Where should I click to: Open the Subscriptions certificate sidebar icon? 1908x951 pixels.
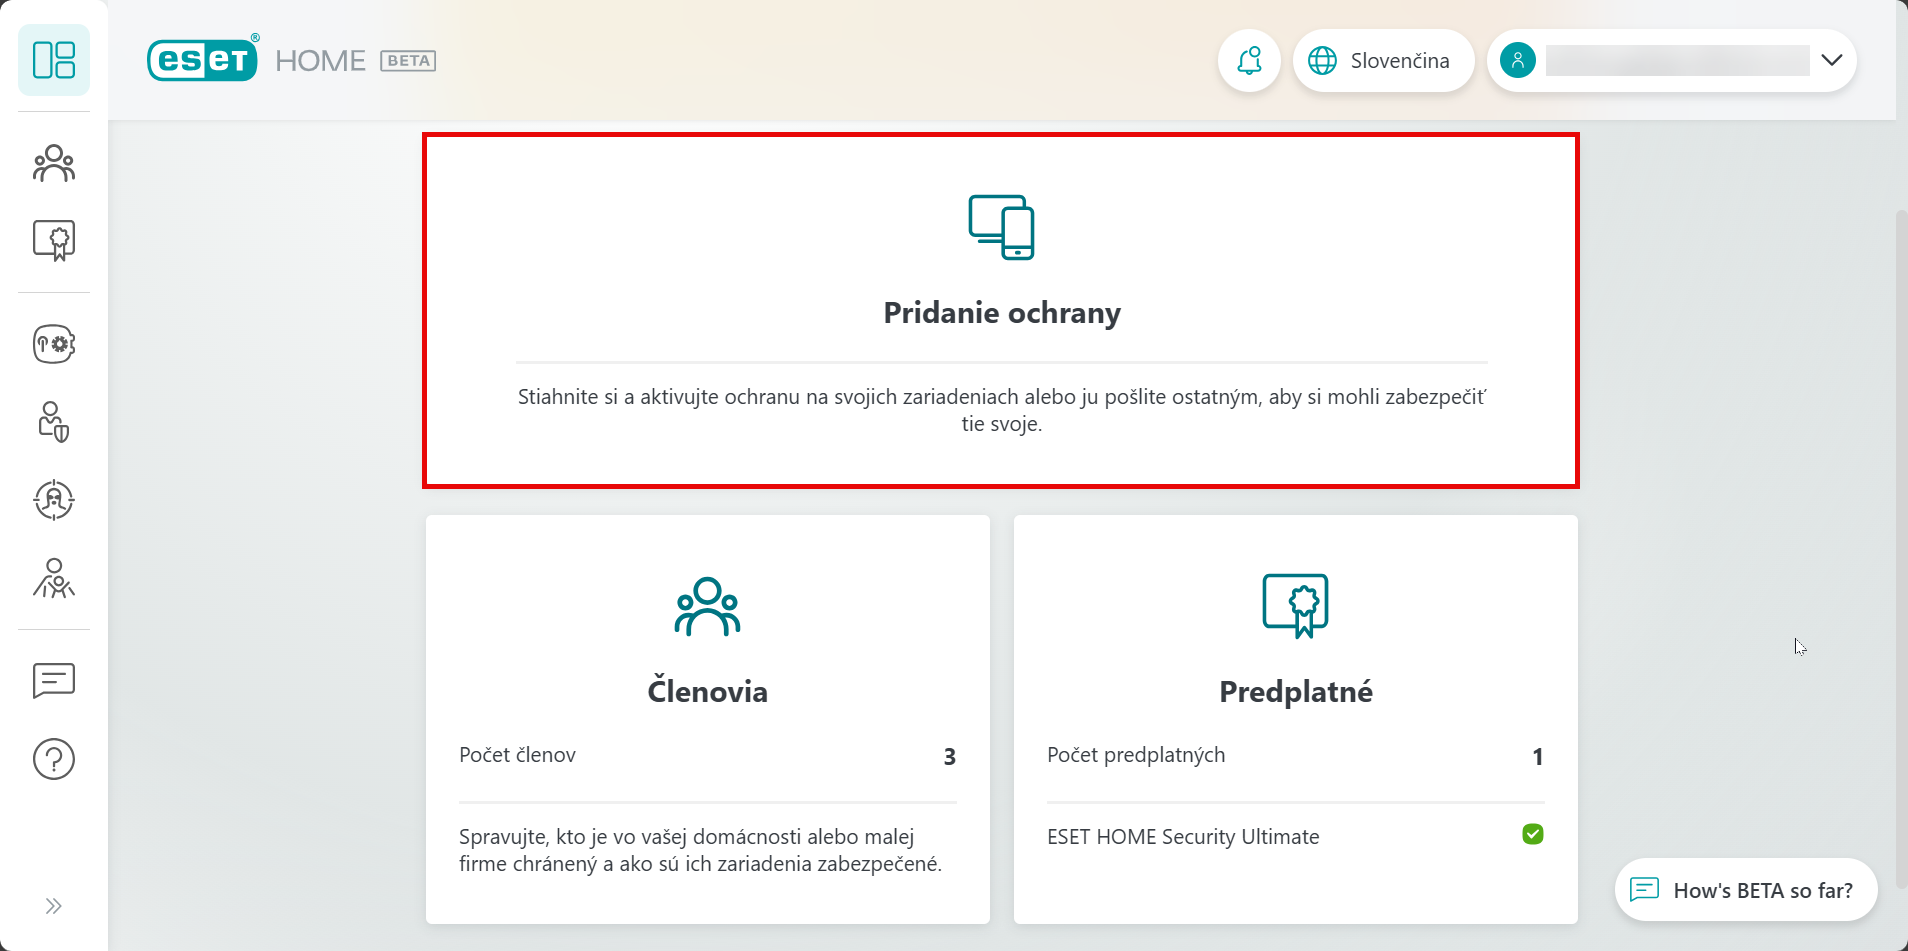point(54,241)
